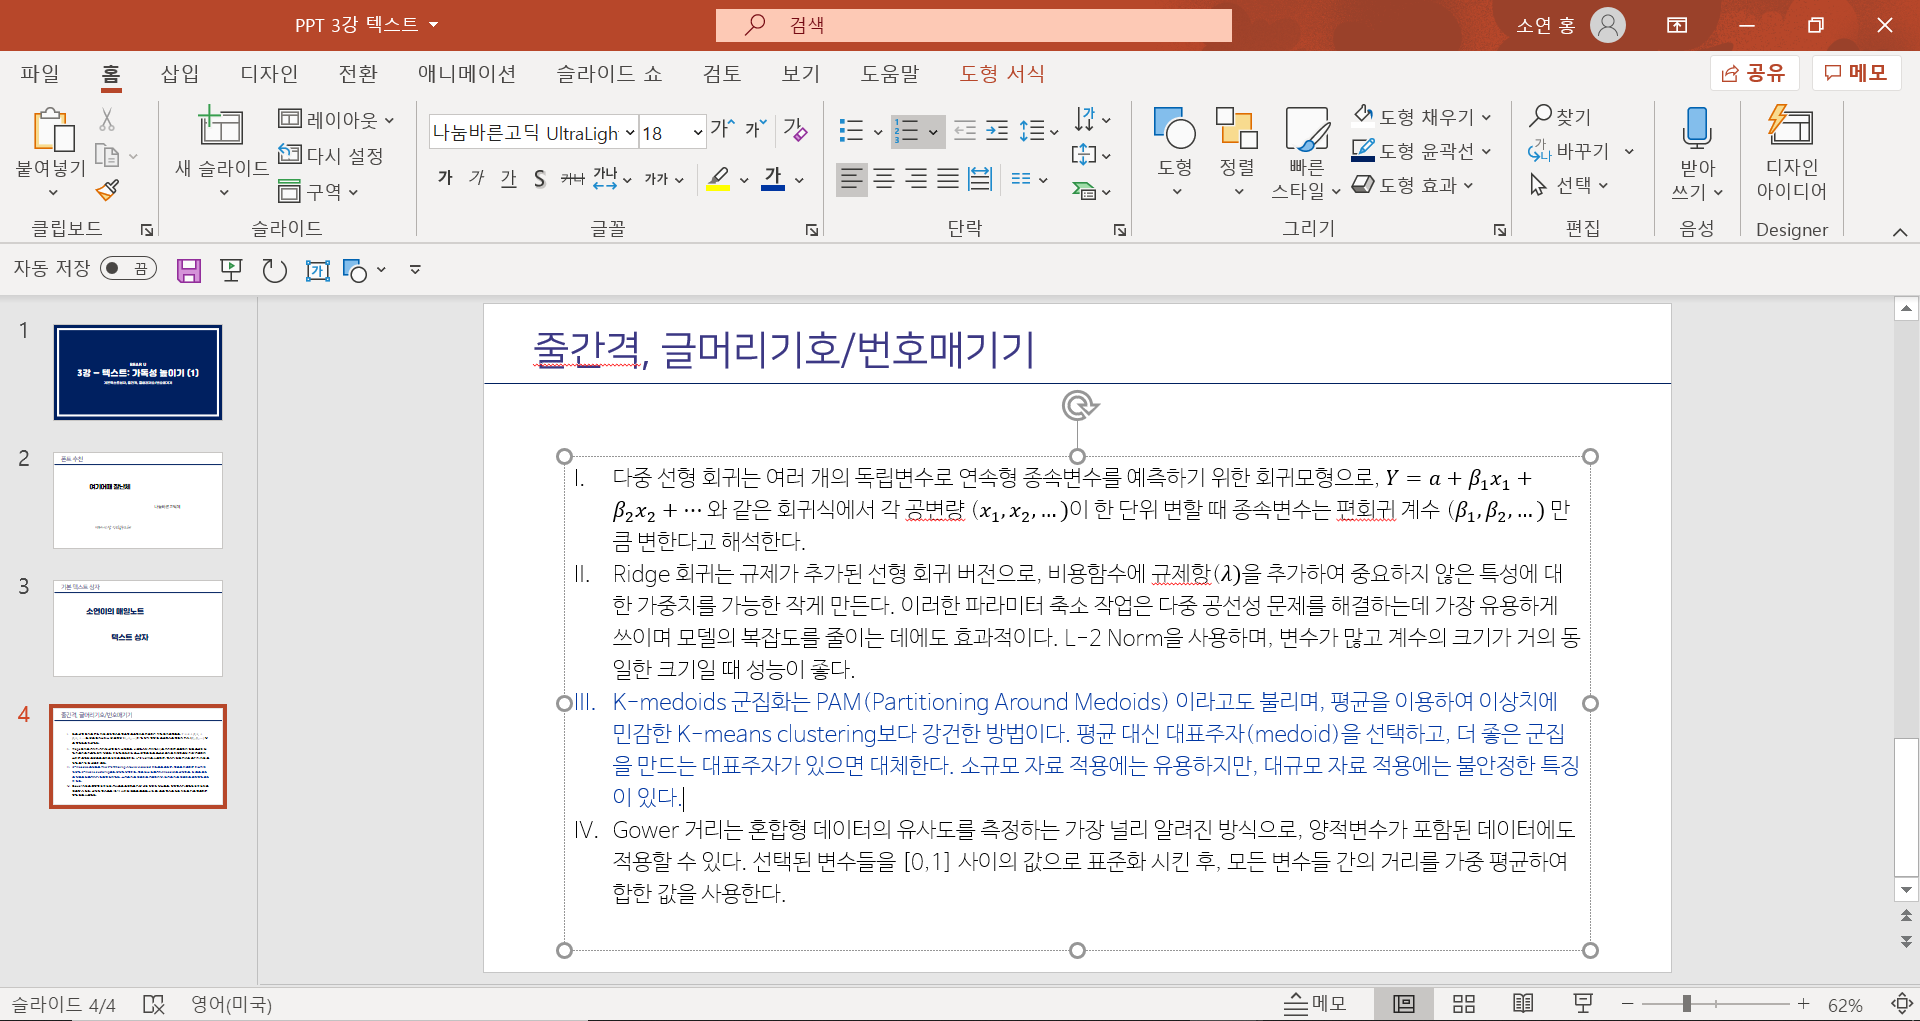Clear all formatting icon
This screenshot has height=1021, width=1920.
(x=796, y=129)
